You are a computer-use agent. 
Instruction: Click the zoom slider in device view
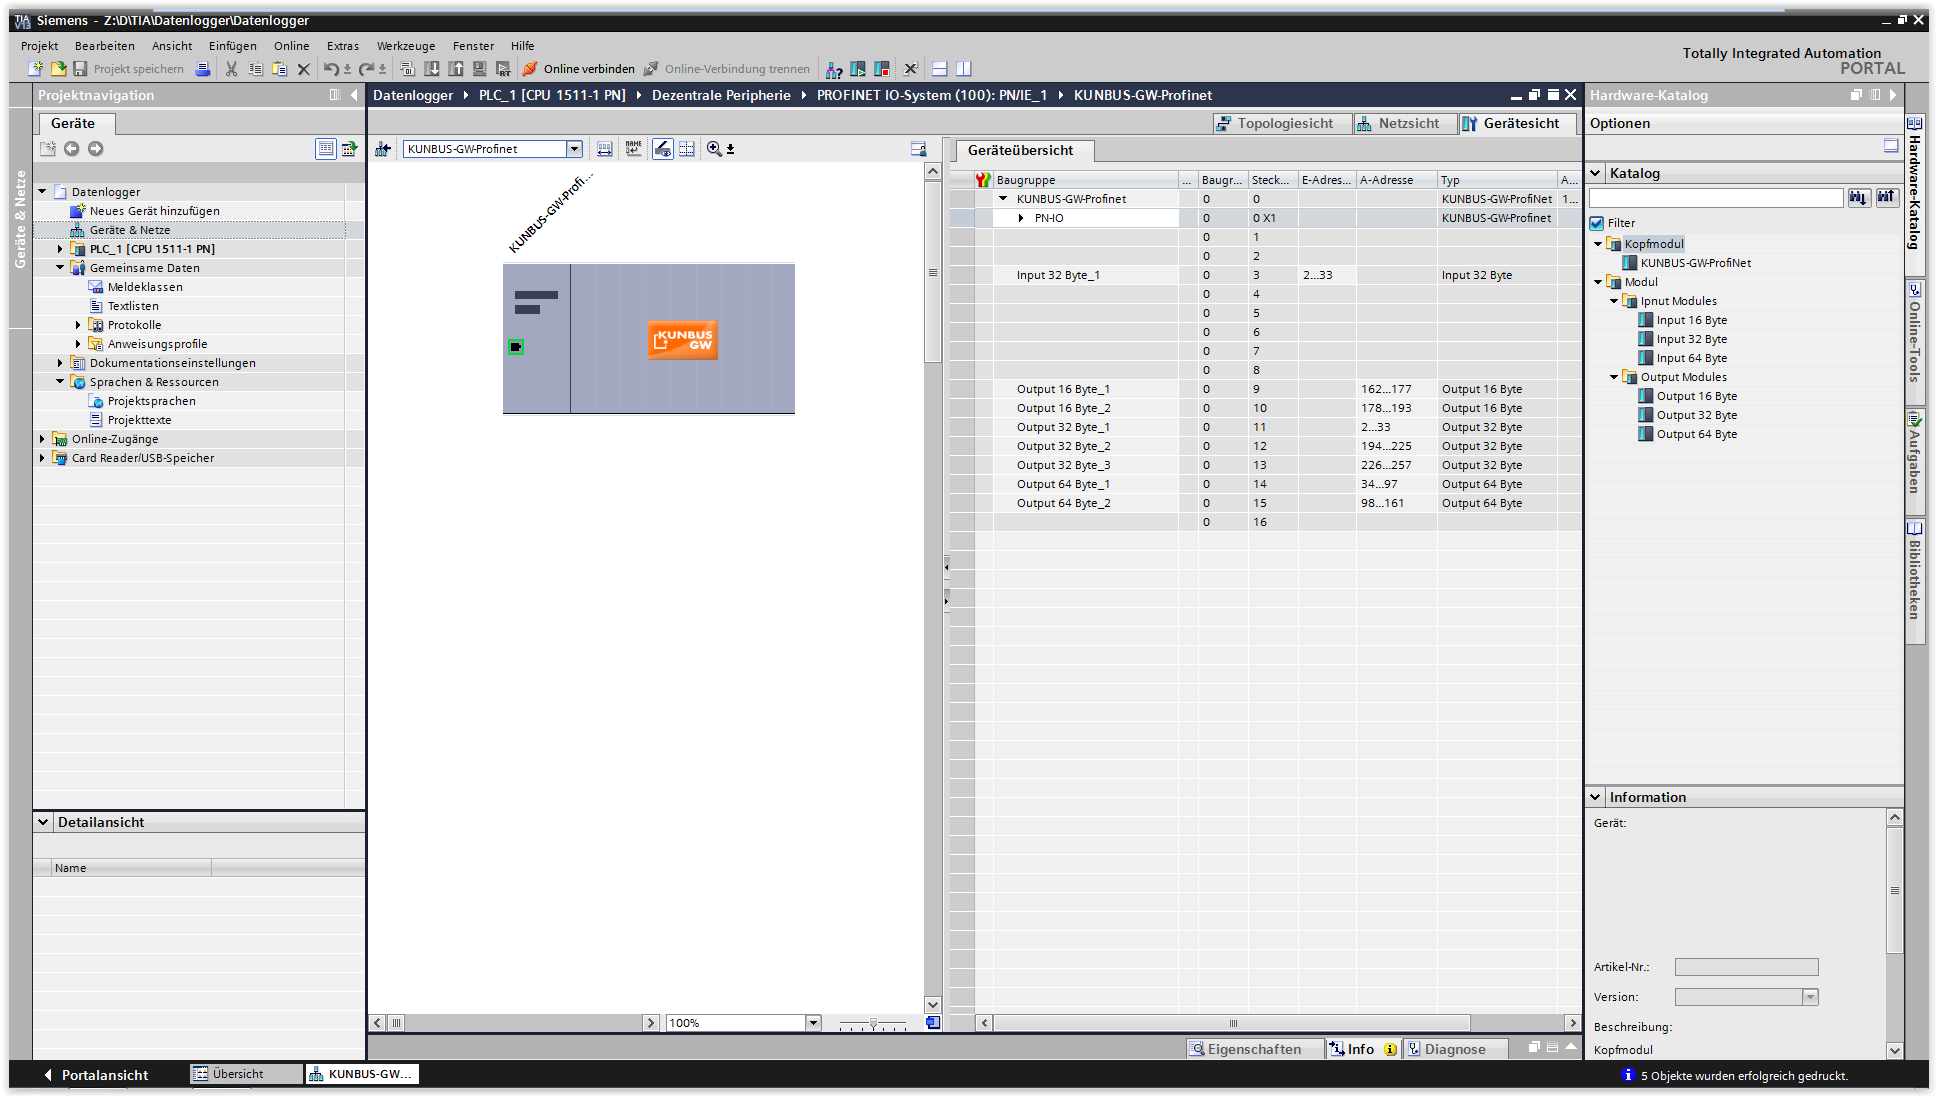pyautogui.click(x=872, y=1023)
